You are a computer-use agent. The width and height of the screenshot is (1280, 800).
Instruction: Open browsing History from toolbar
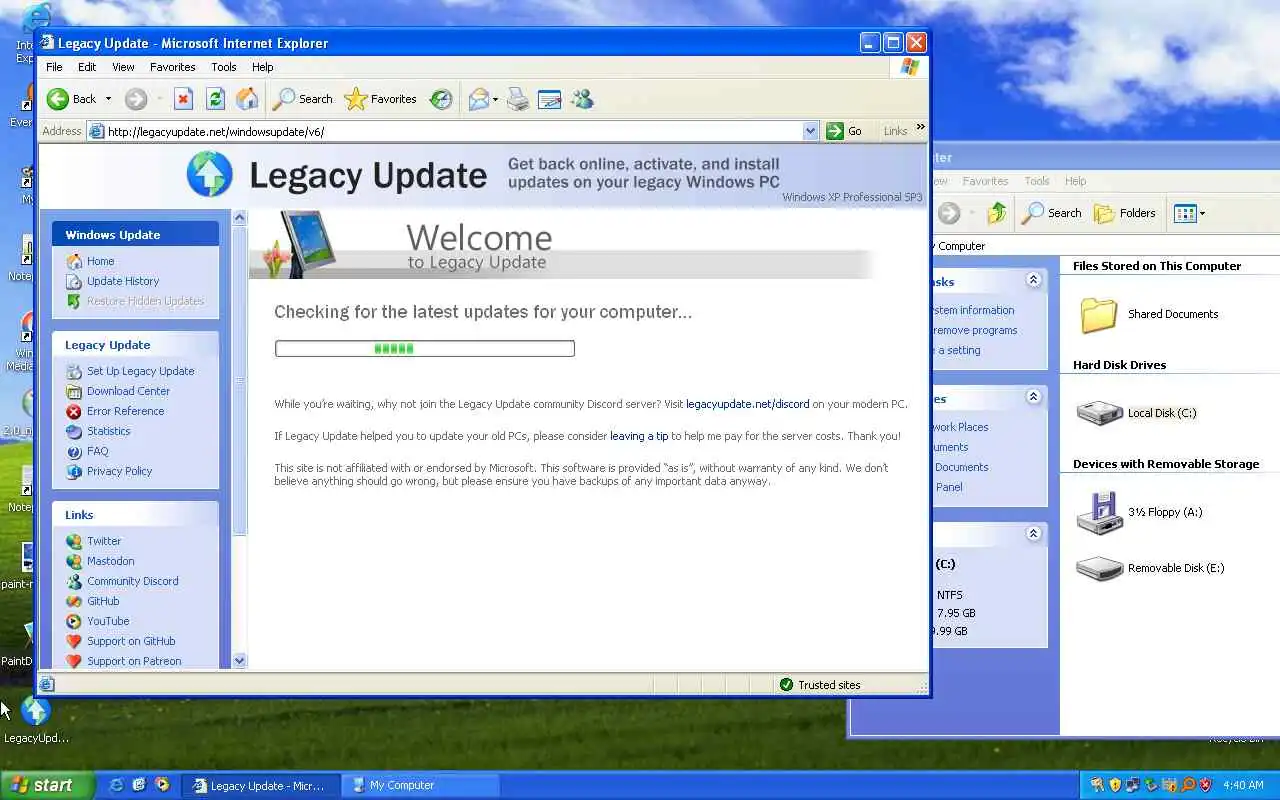(x=441, y=99)
